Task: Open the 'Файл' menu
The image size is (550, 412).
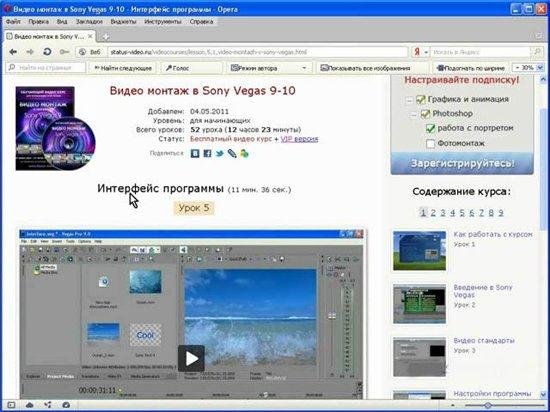Action: (13, 21)
